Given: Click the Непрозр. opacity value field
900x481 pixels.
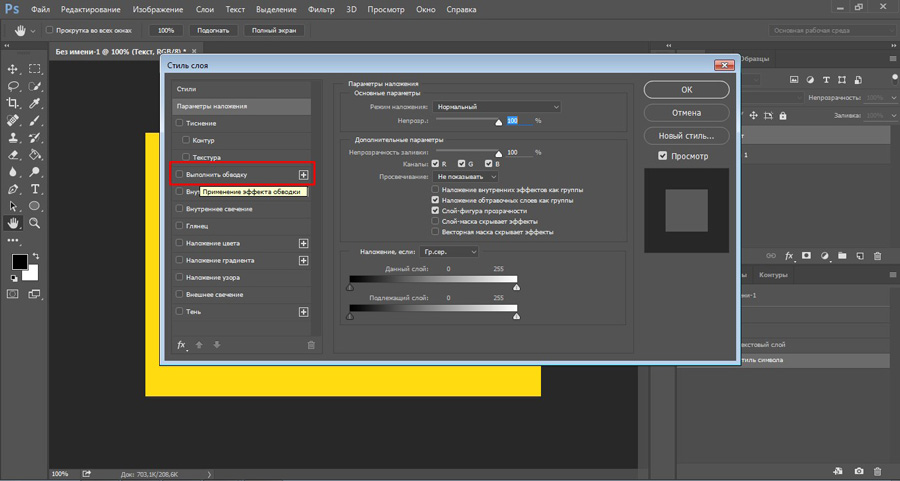Looking at the screenshot, I should click(x=517, y=120).
